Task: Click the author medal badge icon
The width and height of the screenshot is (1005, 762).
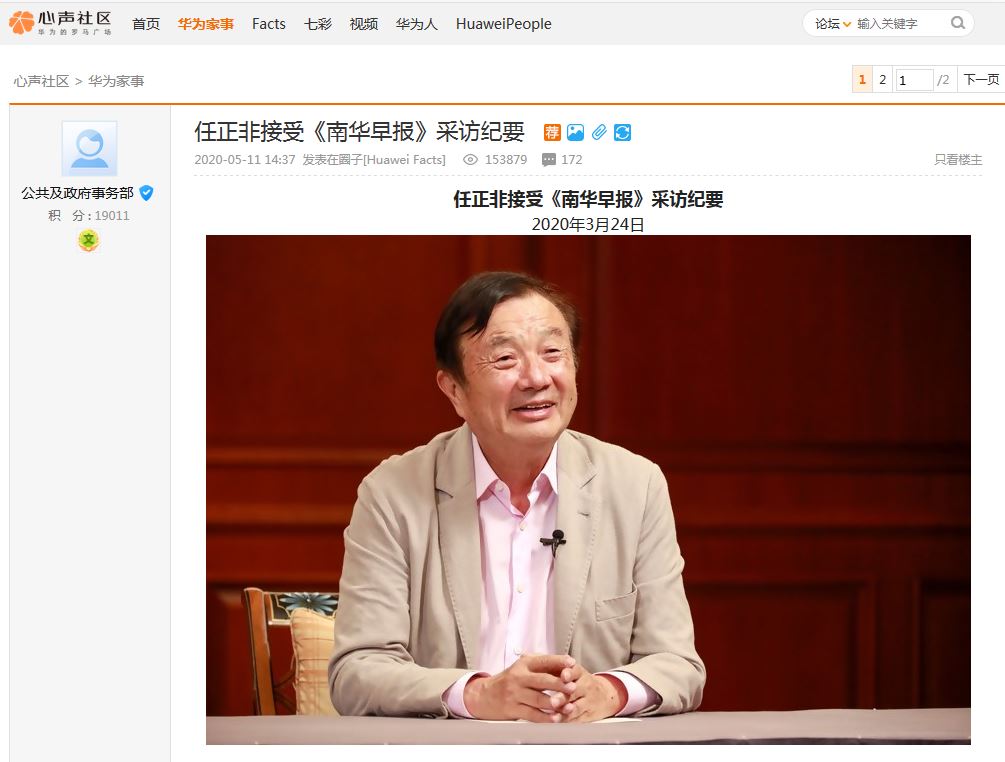Action: (88, 241)
